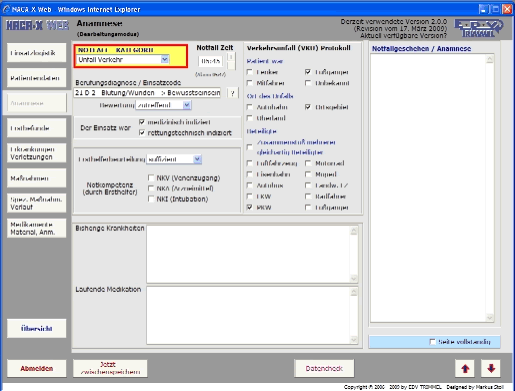This screenshot has width=515, height=391.
Task: Click 'Aktuell verfügbare Version?' text
Action: point(404,35)
